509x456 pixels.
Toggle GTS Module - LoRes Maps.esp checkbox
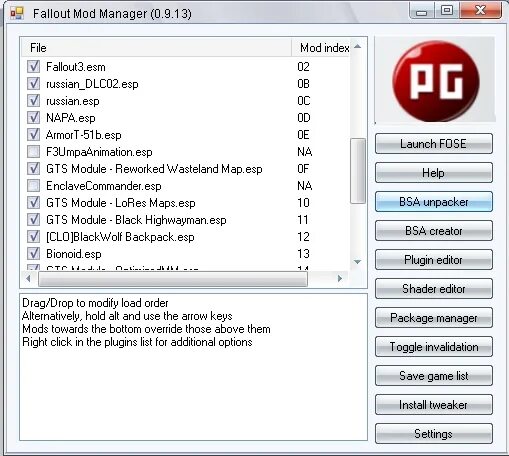33,203
